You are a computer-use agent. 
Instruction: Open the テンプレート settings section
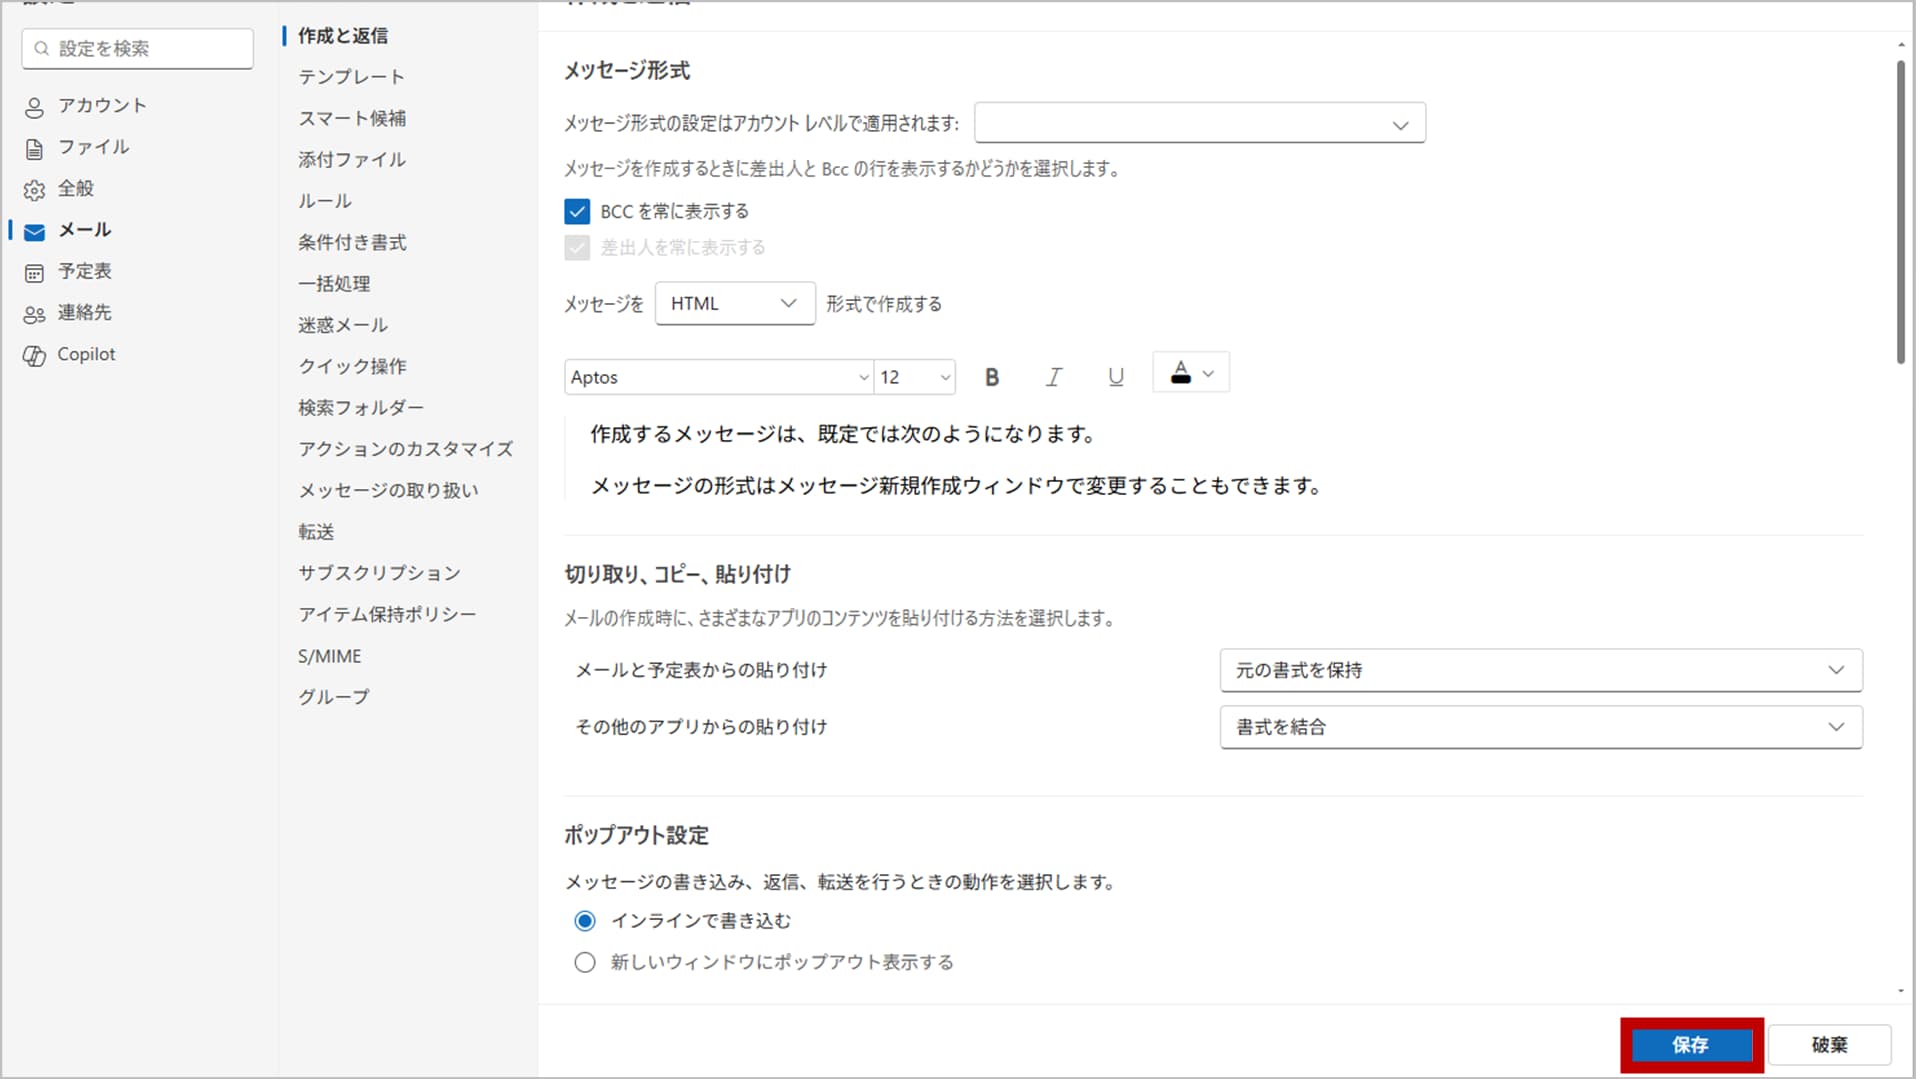tap(351, 77)
